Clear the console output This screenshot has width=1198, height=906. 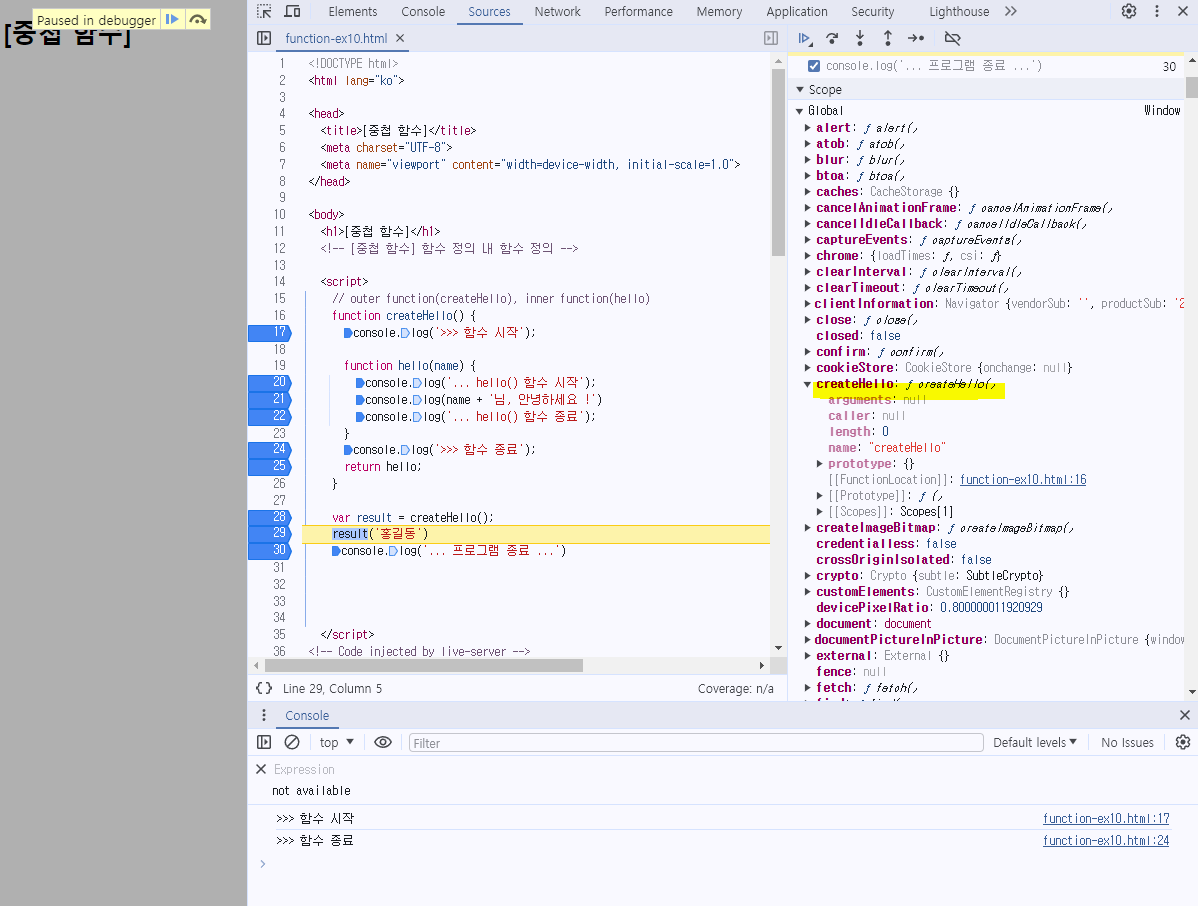coord(292,743)
